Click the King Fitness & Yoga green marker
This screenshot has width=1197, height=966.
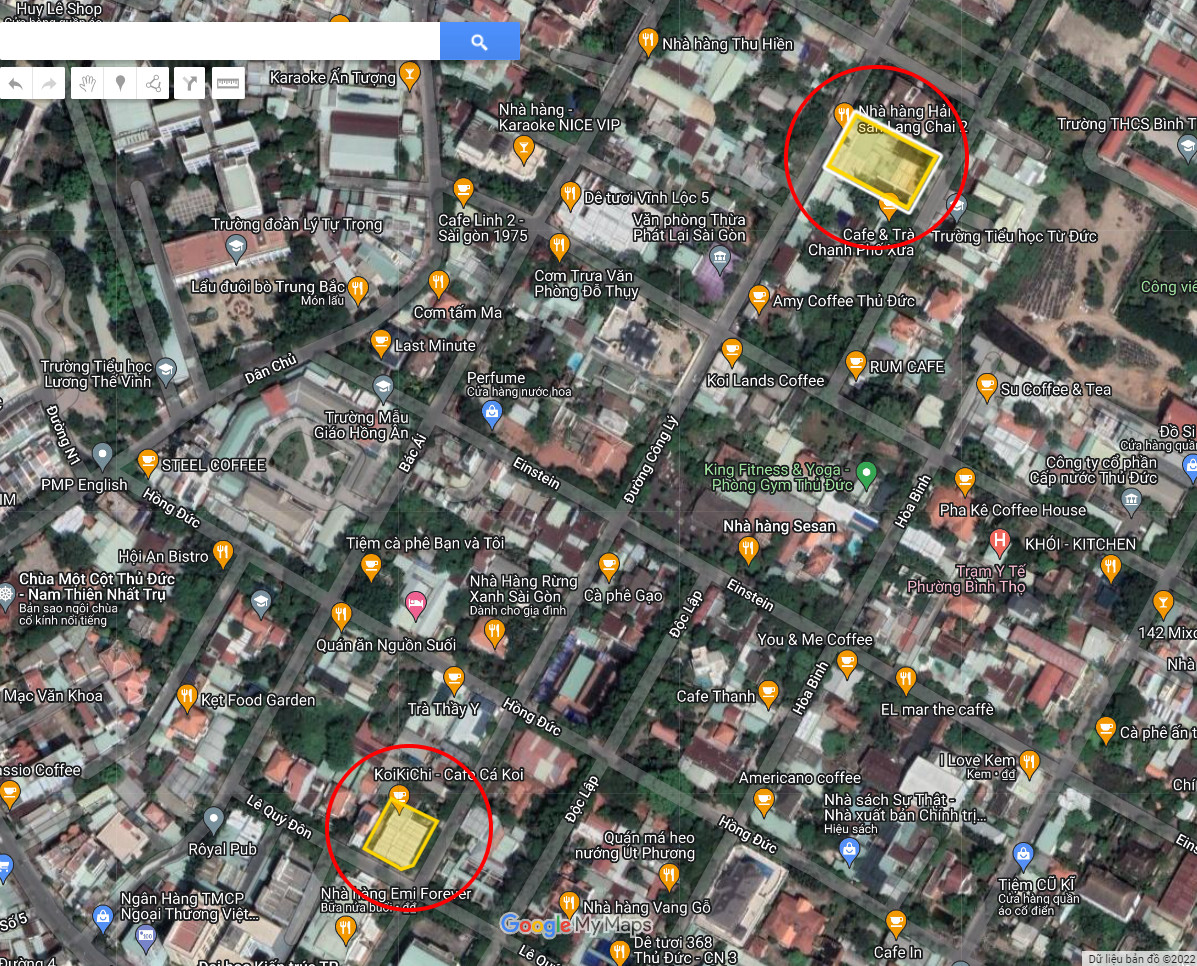(x=867, y=471)
